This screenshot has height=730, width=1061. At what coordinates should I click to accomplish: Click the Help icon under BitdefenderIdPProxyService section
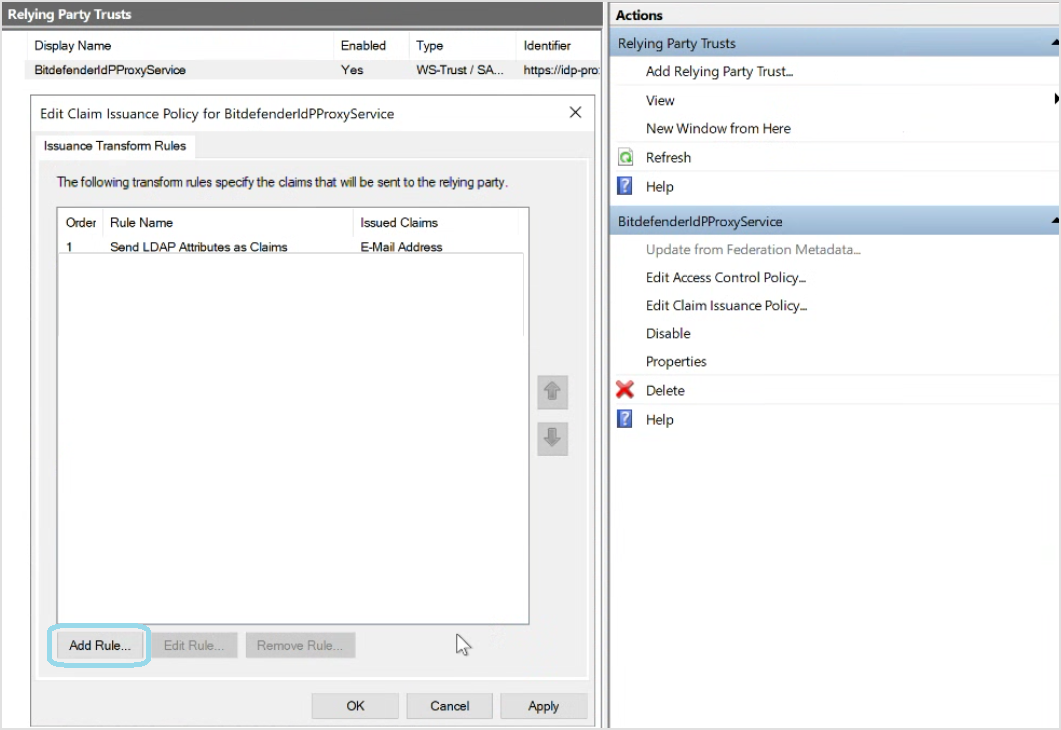pyautogui.click(x=625, y=419)
